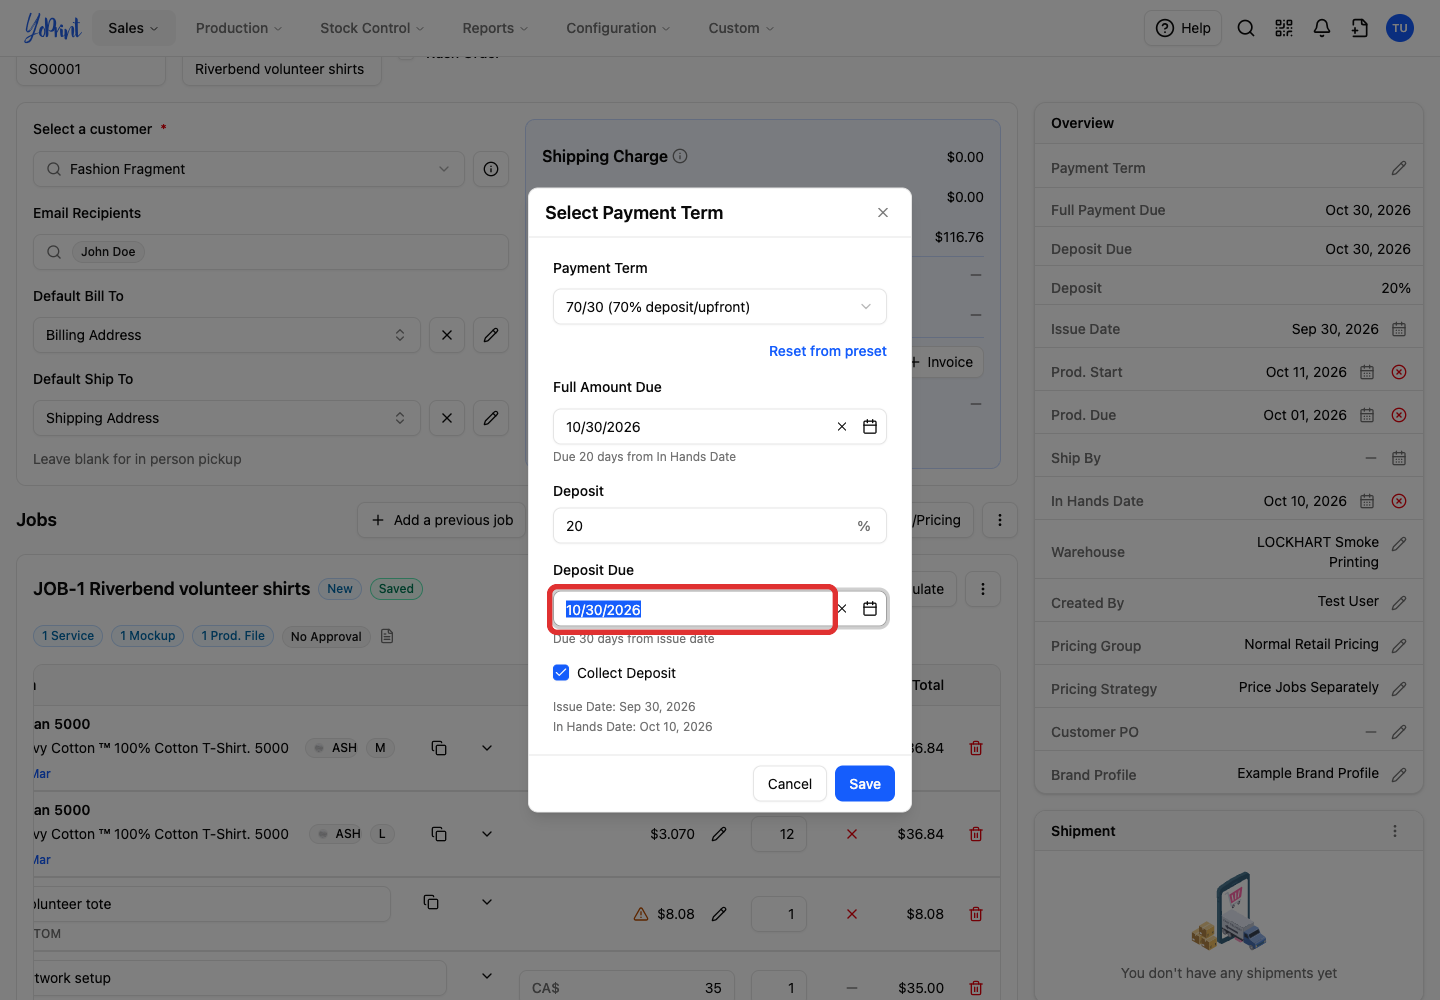Screen dimensions: 1440x1000
Task: Open calendar picker for Deposit Due
Action: [x=870, y=609]
